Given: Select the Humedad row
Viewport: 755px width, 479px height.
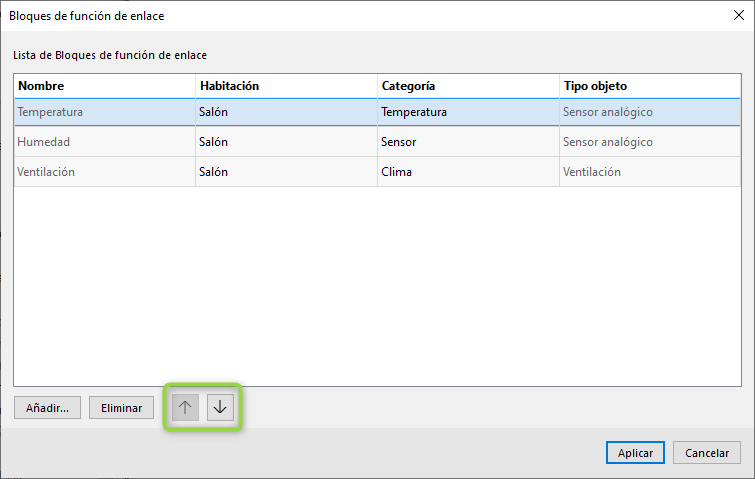Looking at the screenshot, I should click(x=105, y=142).
